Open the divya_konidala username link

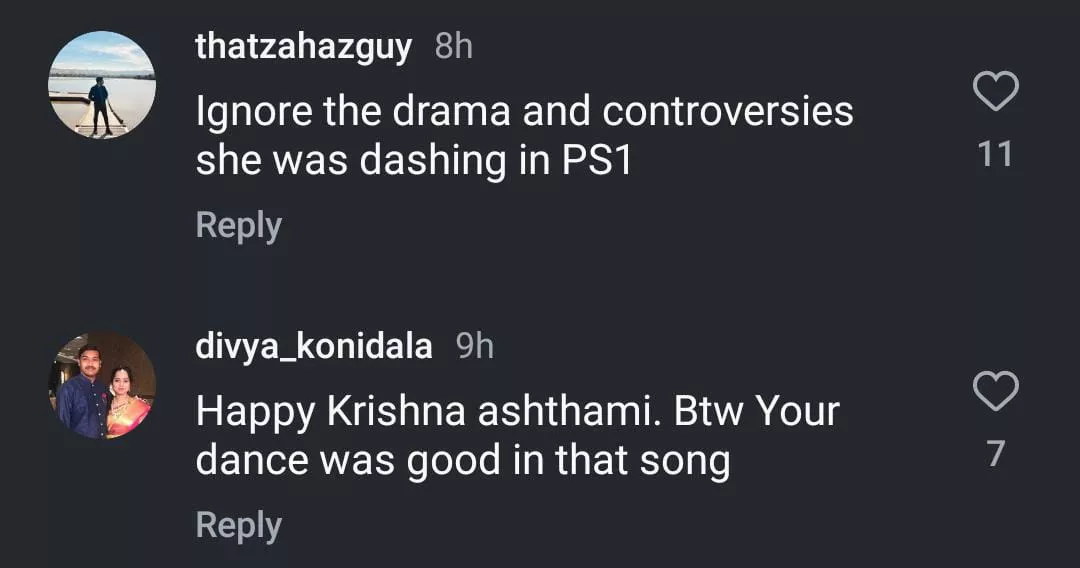[x=314, y=346]
